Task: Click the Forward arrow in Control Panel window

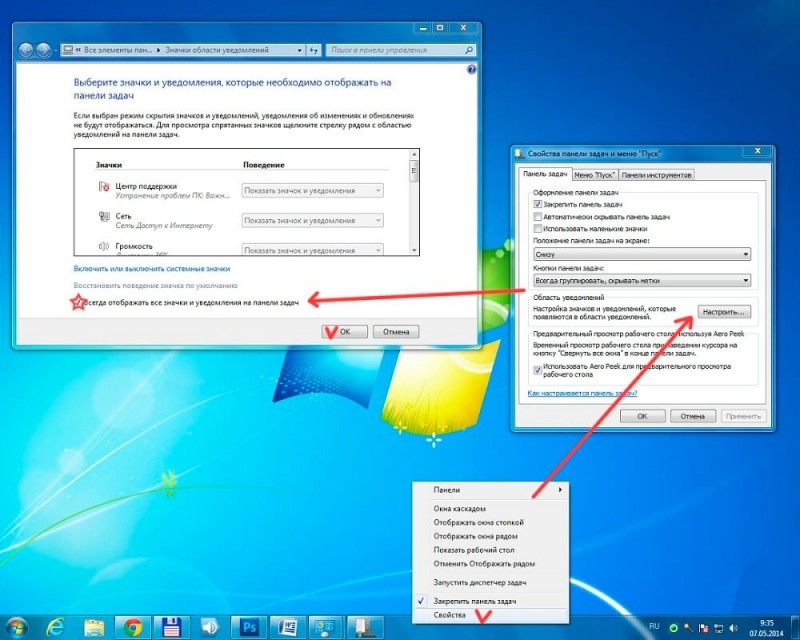Action: coord(43,50)
